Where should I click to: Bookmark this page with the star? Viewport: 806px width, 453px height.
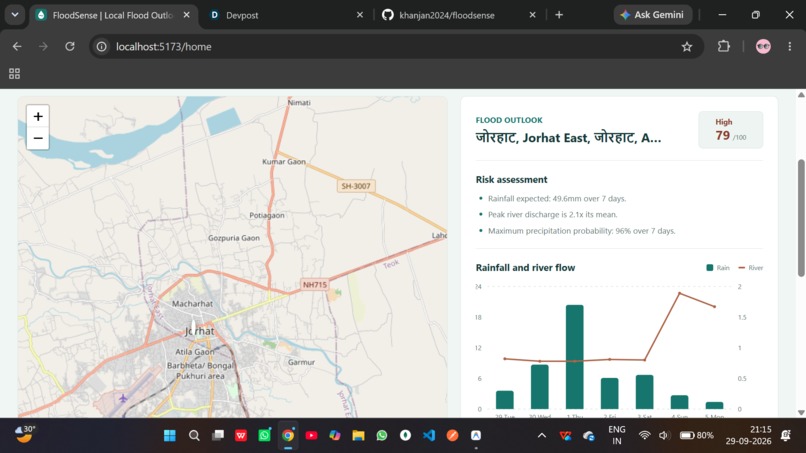coord(687,47)
